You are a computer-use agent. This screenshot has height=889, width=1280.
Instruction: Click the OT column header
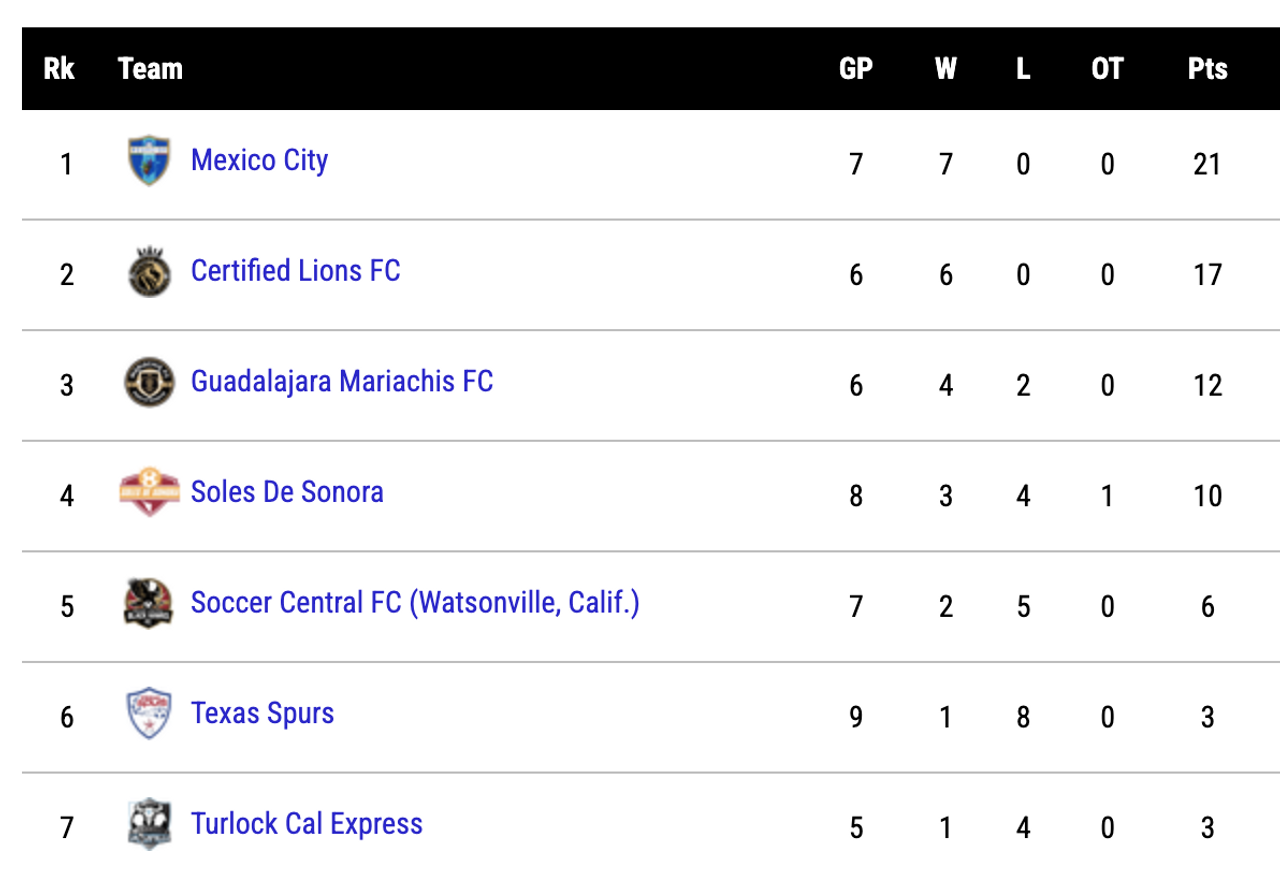coord(1107,69)
